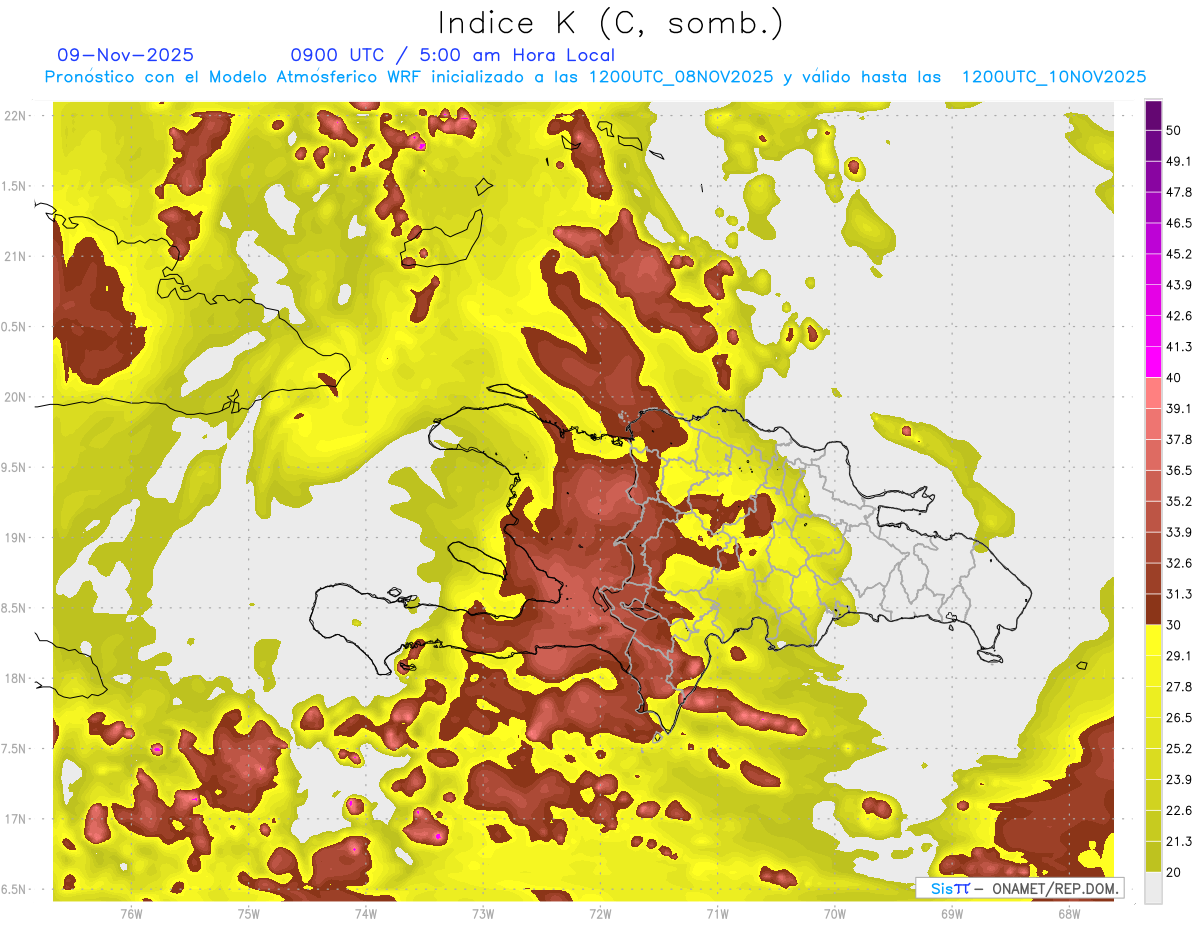Pick the bright yellow swatch between 29.1 and 30
The width and height of the screenshot is (1200, 927).
tap(1153, 640)
